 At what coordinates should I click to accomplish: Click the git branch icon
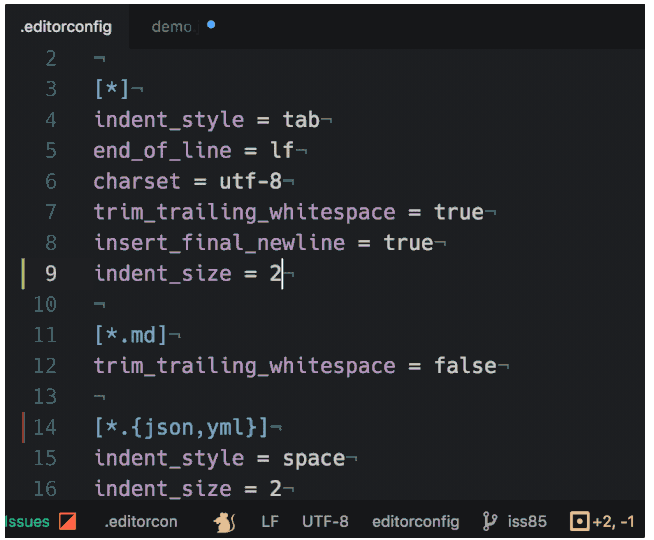(x=490, y=522)
